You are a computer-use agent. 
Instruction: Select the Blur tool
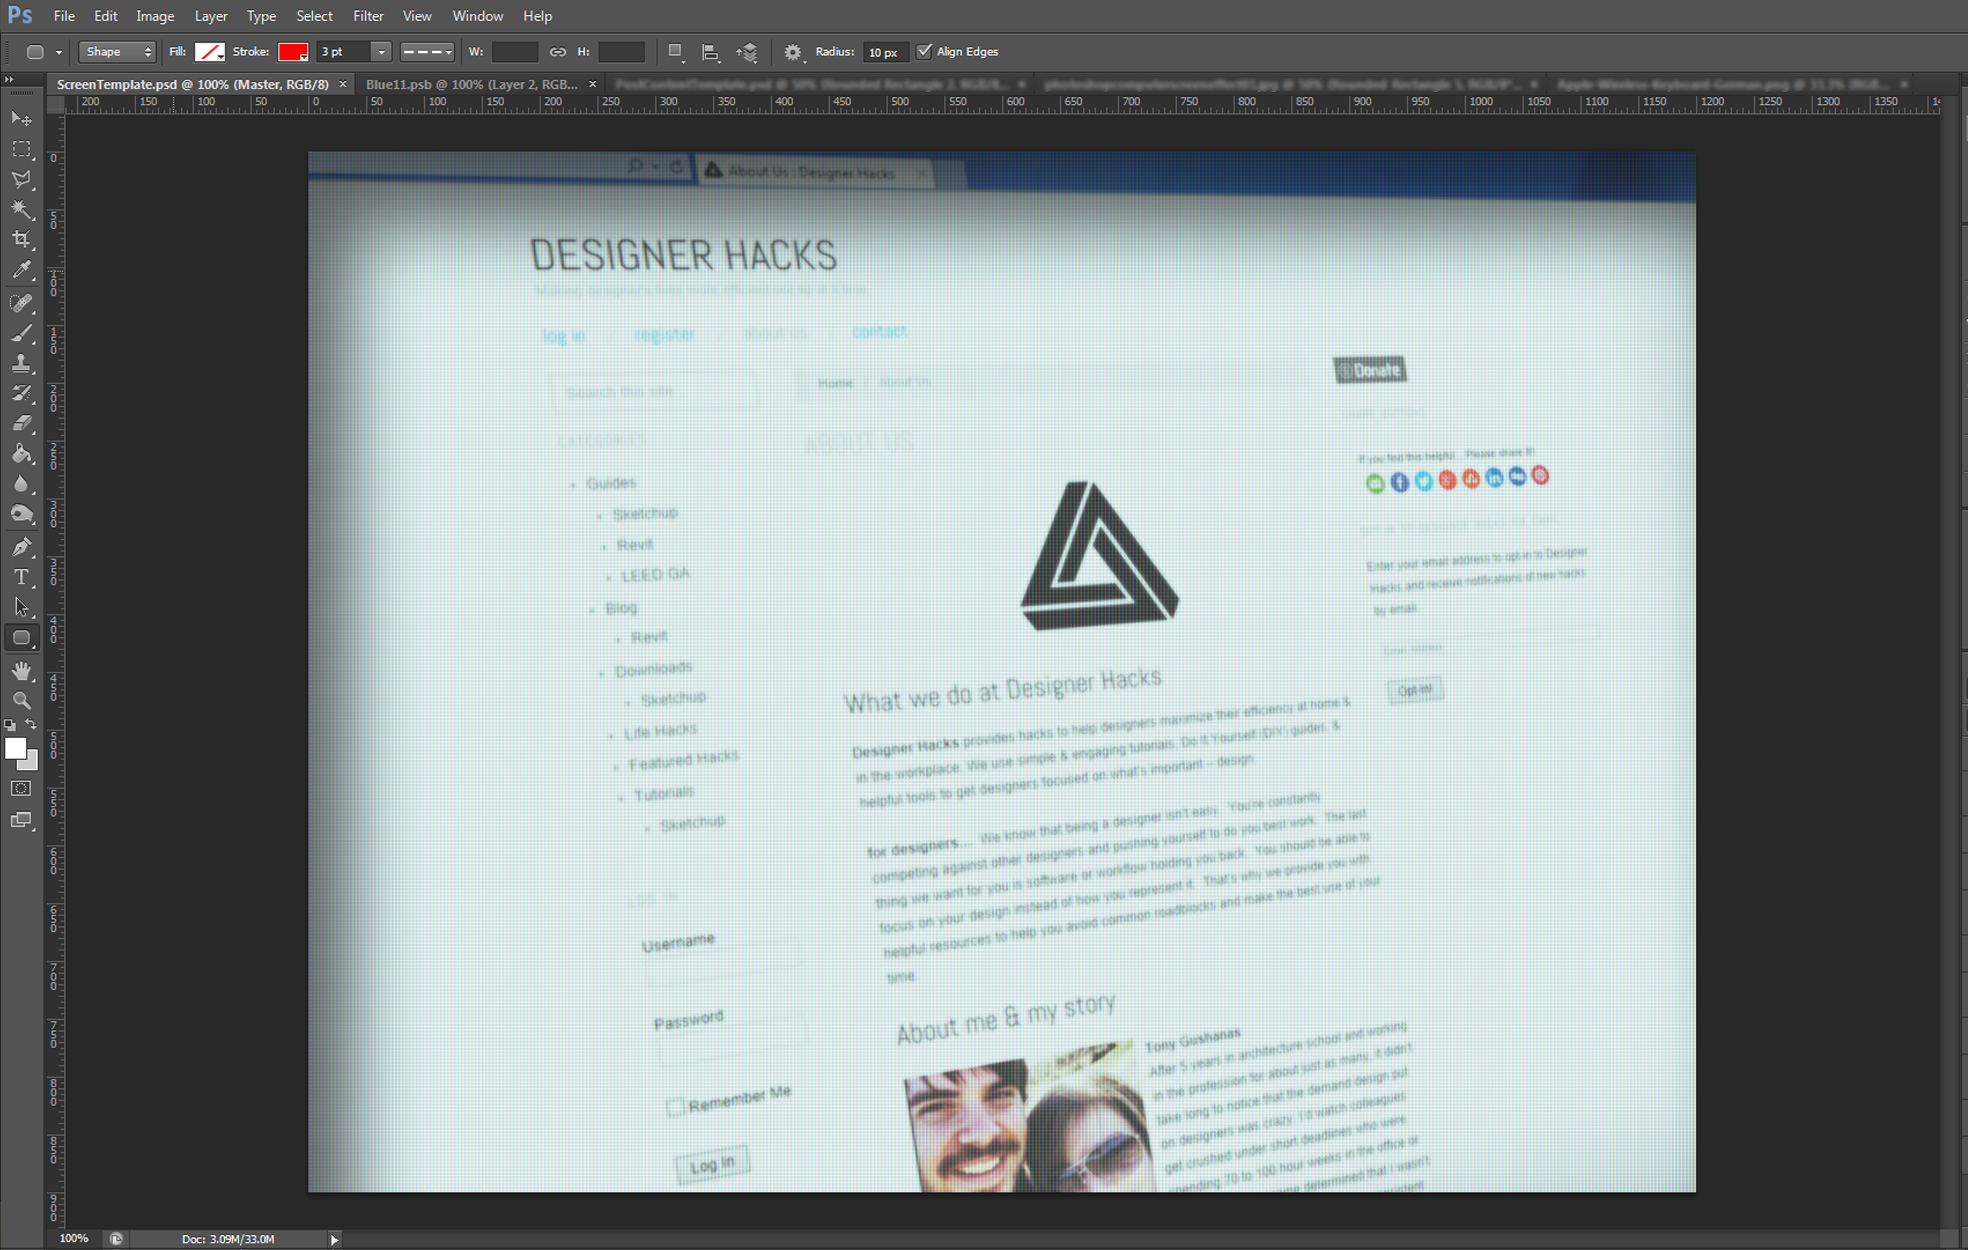(21, 484)
